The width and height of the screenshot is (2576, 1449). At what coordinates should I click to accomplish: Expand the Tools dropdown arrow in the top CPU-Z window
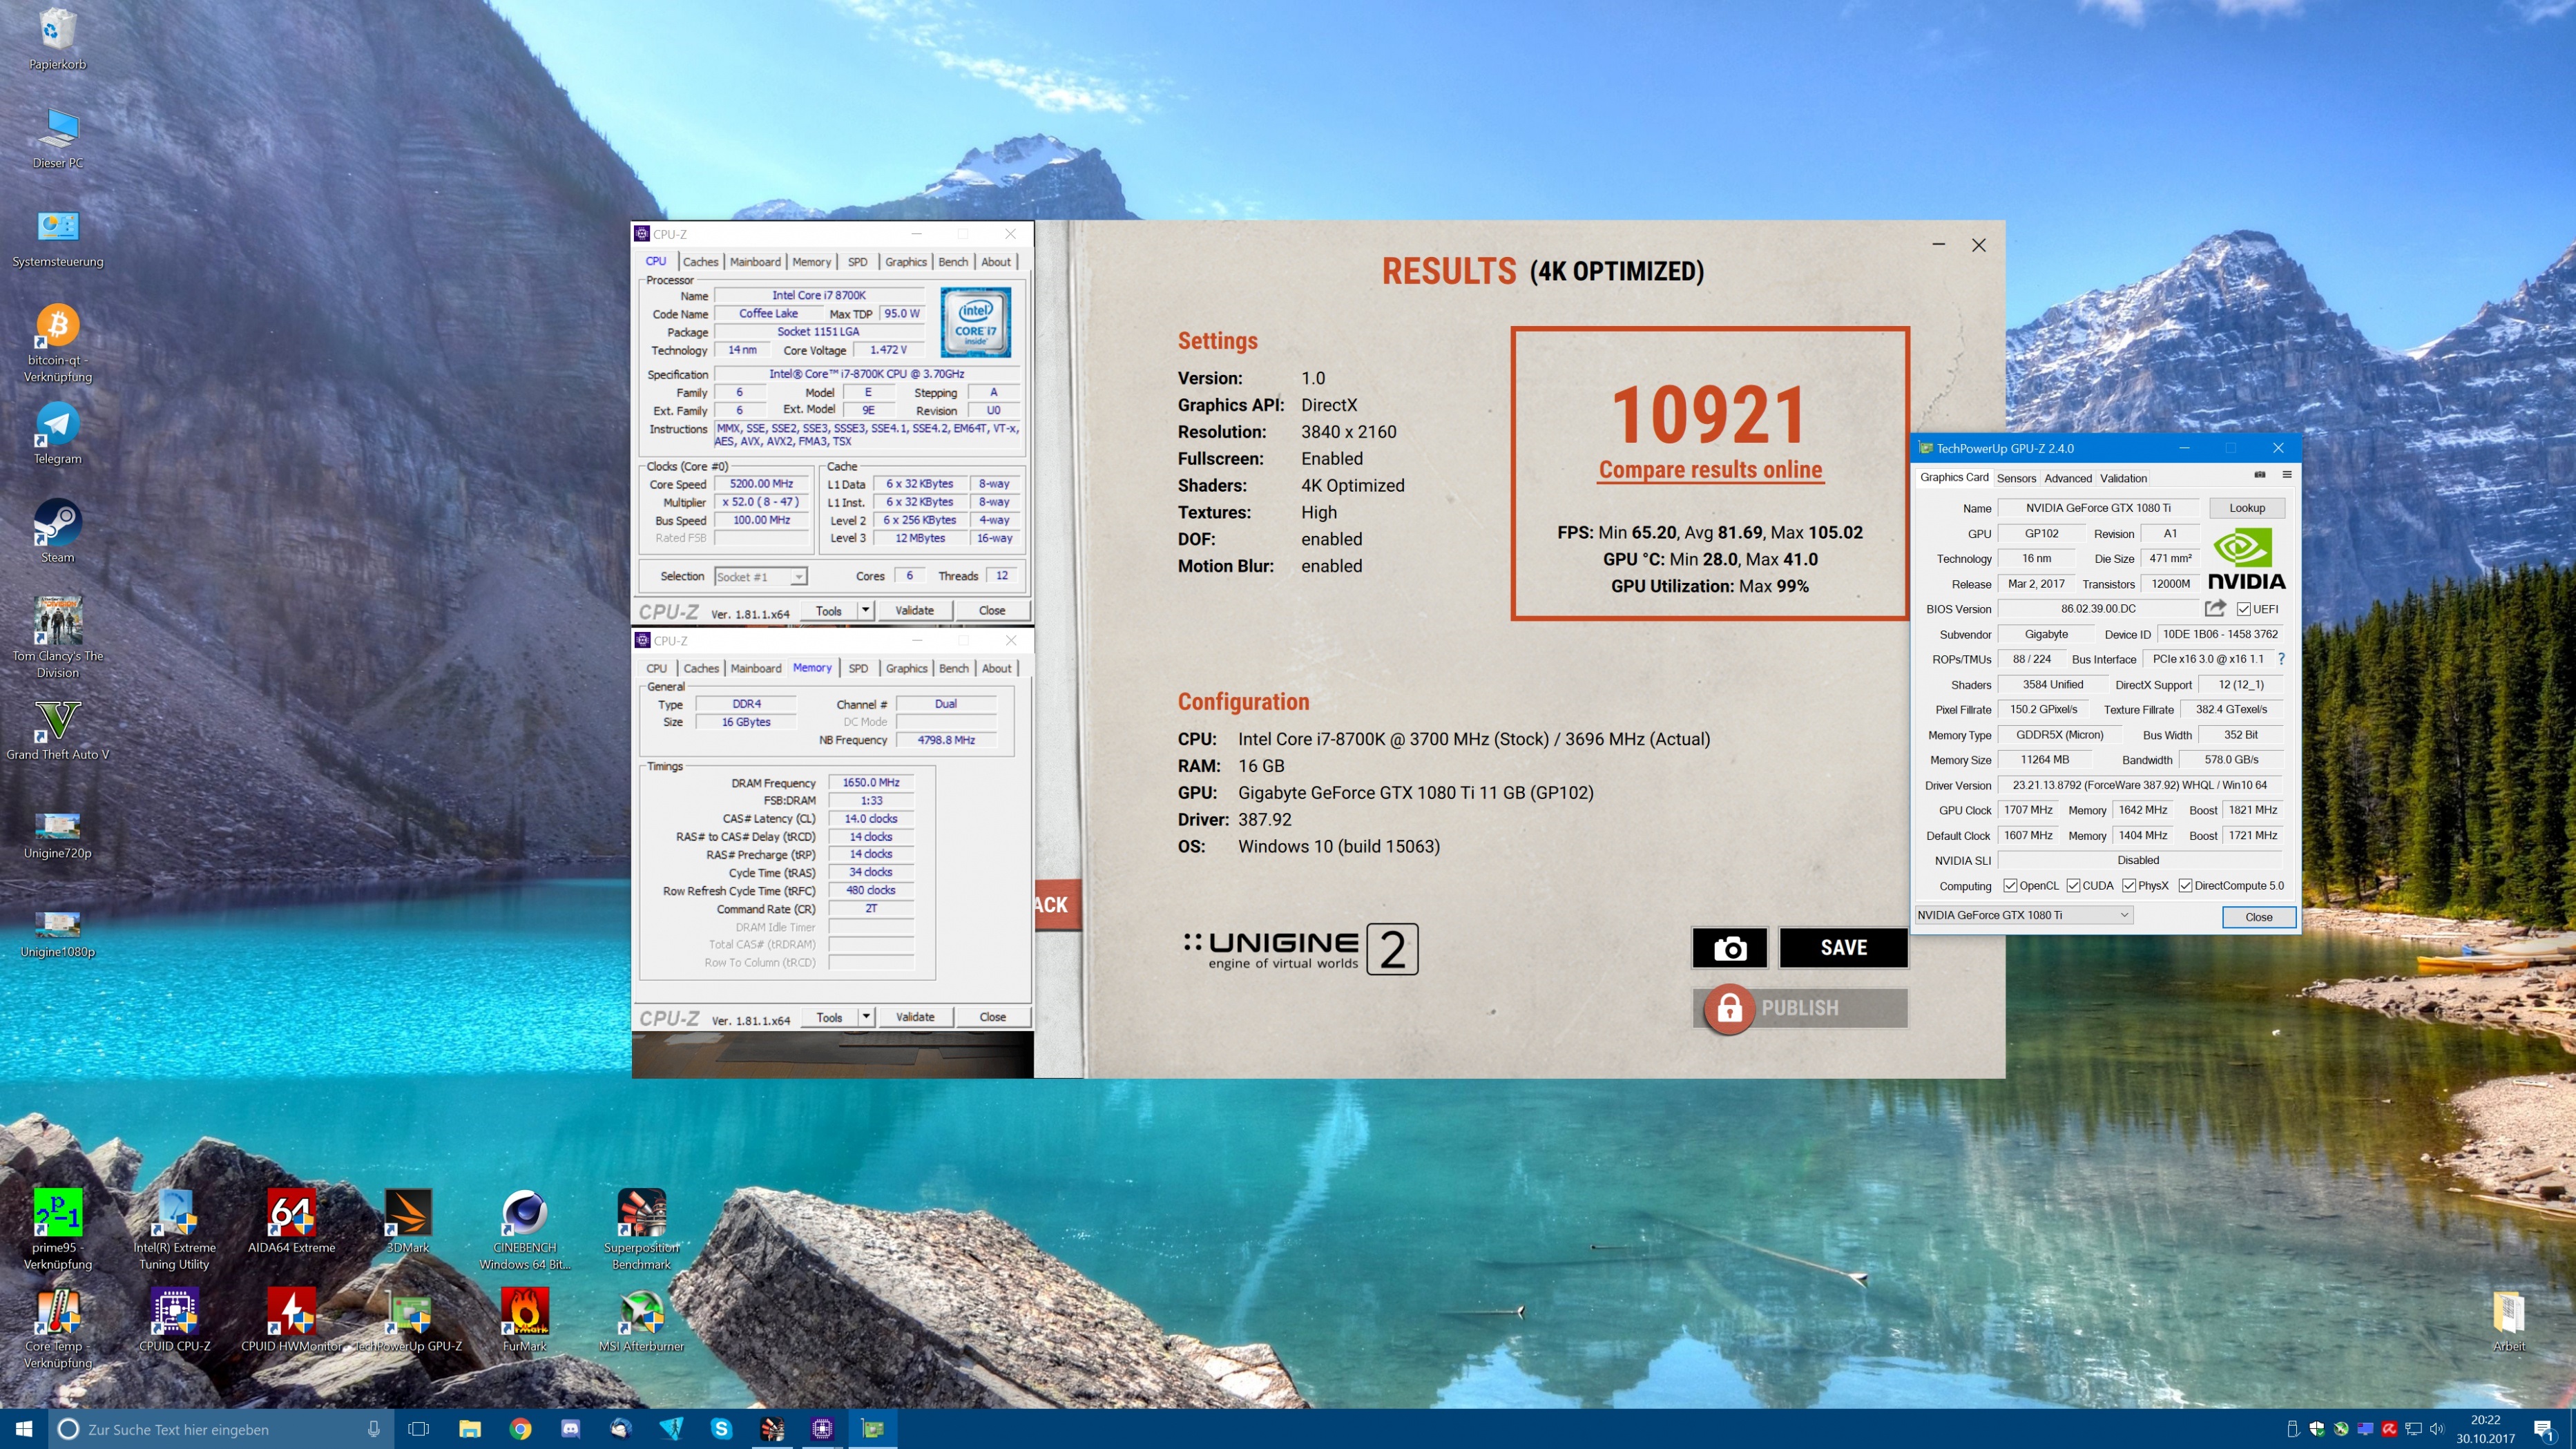point(865,610)
